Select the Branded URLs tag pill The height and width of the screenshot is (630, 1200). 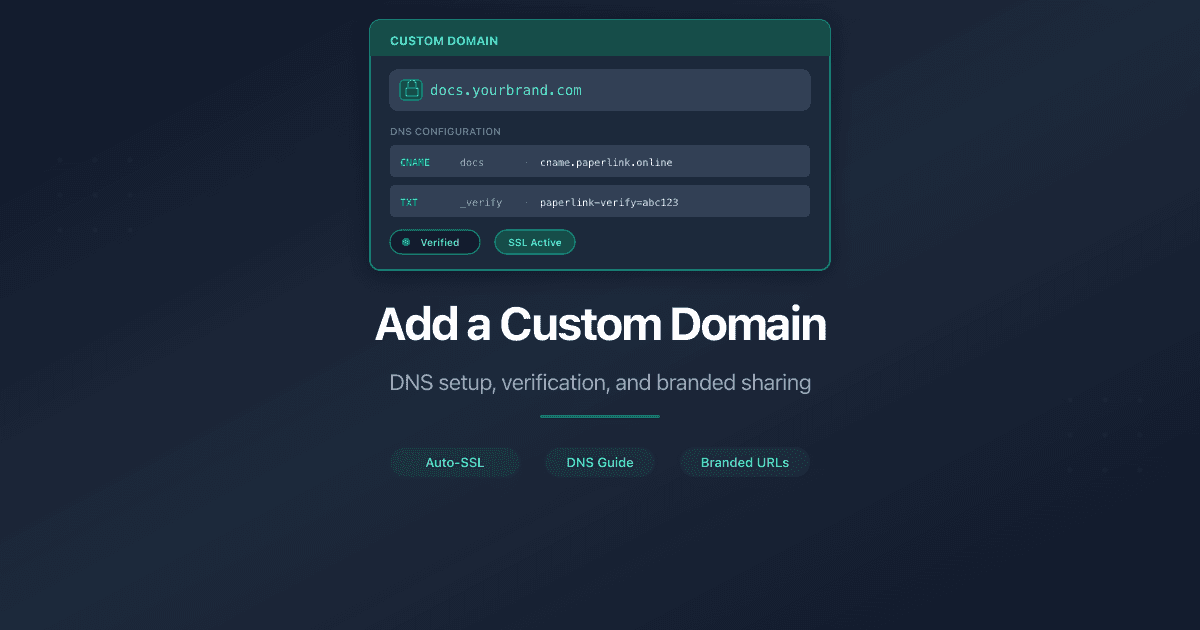[x=745, y=462]
